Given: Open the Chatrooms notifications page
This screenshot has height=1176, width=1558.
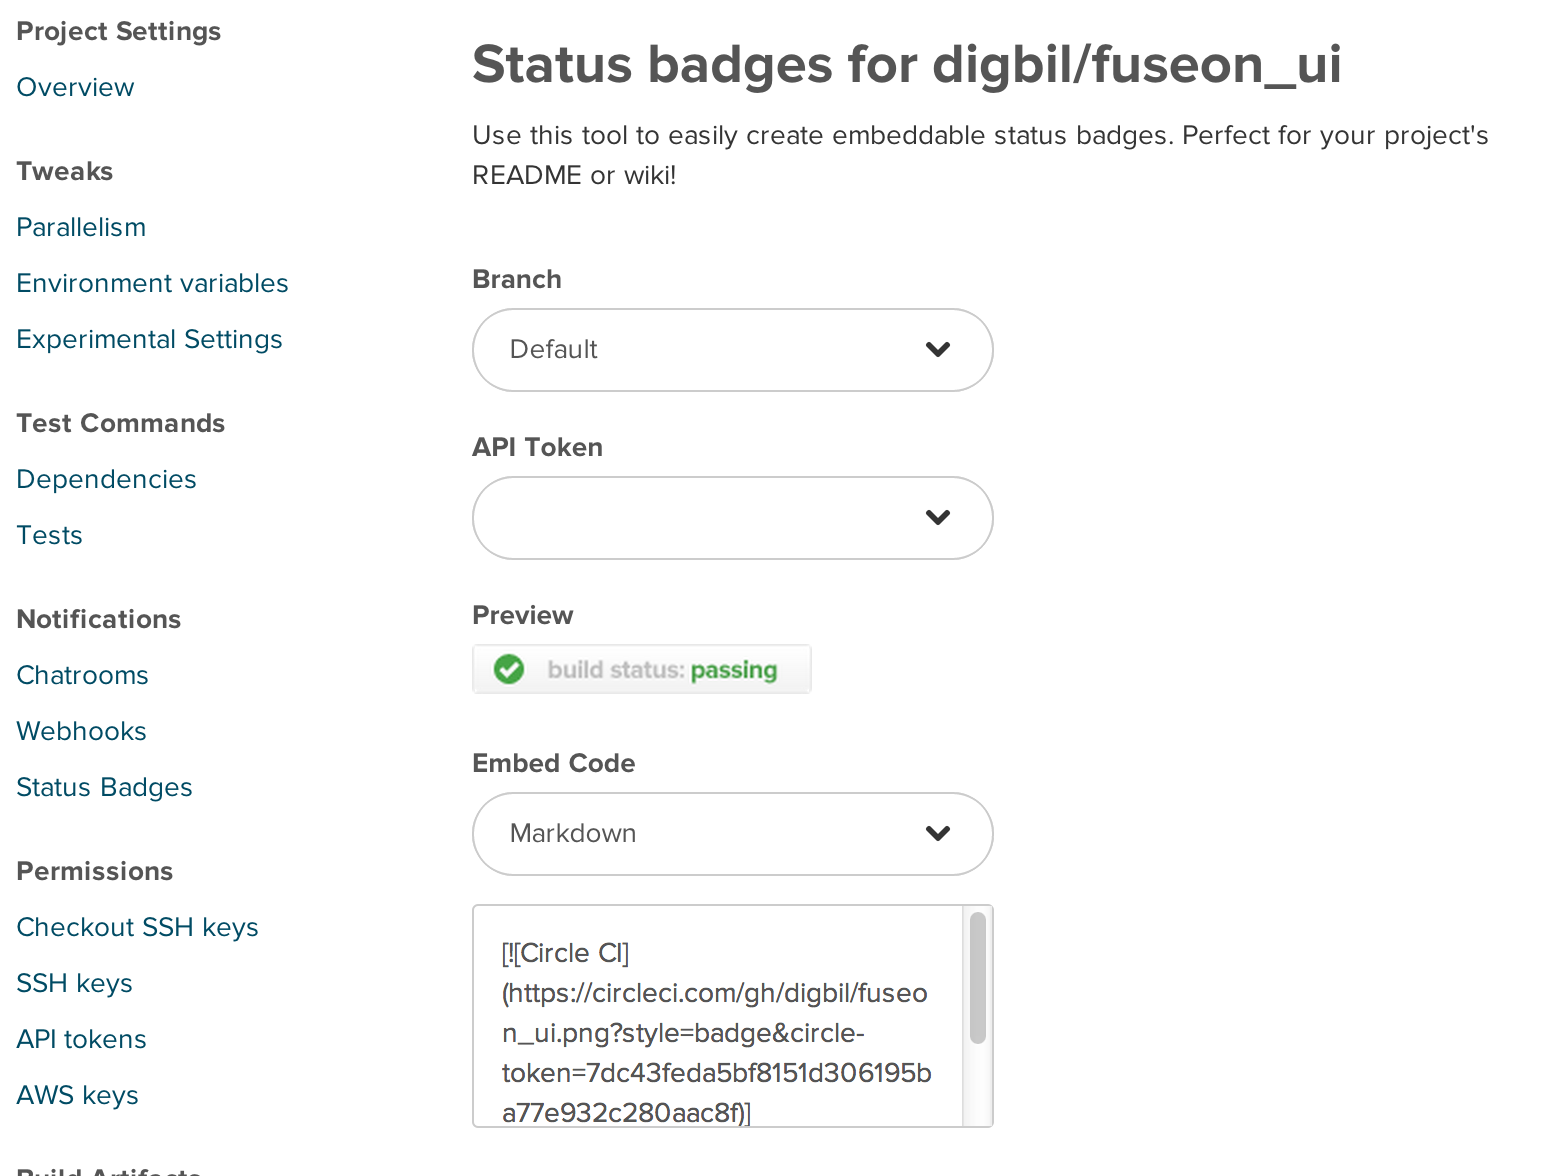Looking at the screenshot, I should click(82, 675).
